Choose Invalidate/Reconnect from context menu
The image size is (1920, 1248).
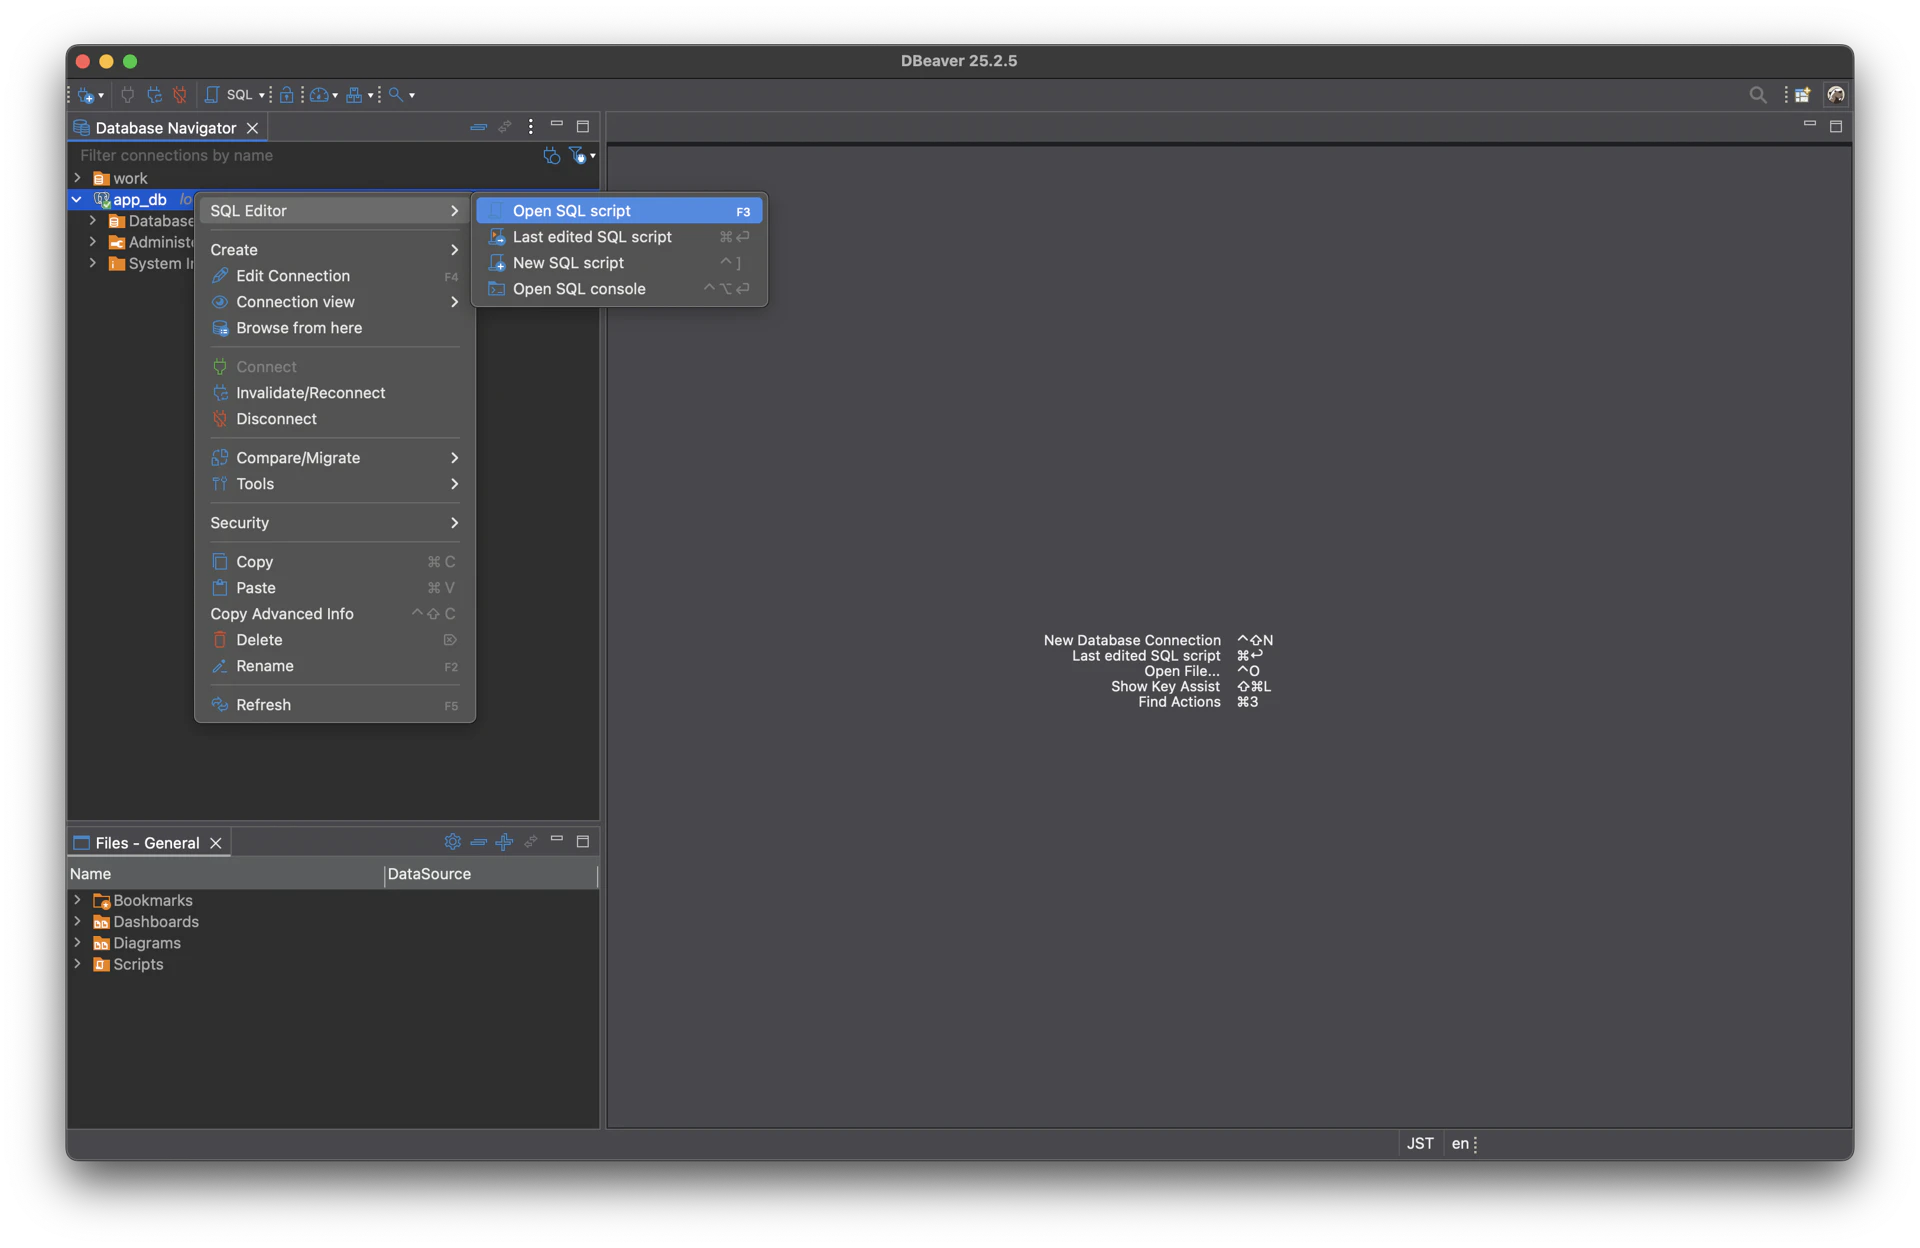(335, 393)
